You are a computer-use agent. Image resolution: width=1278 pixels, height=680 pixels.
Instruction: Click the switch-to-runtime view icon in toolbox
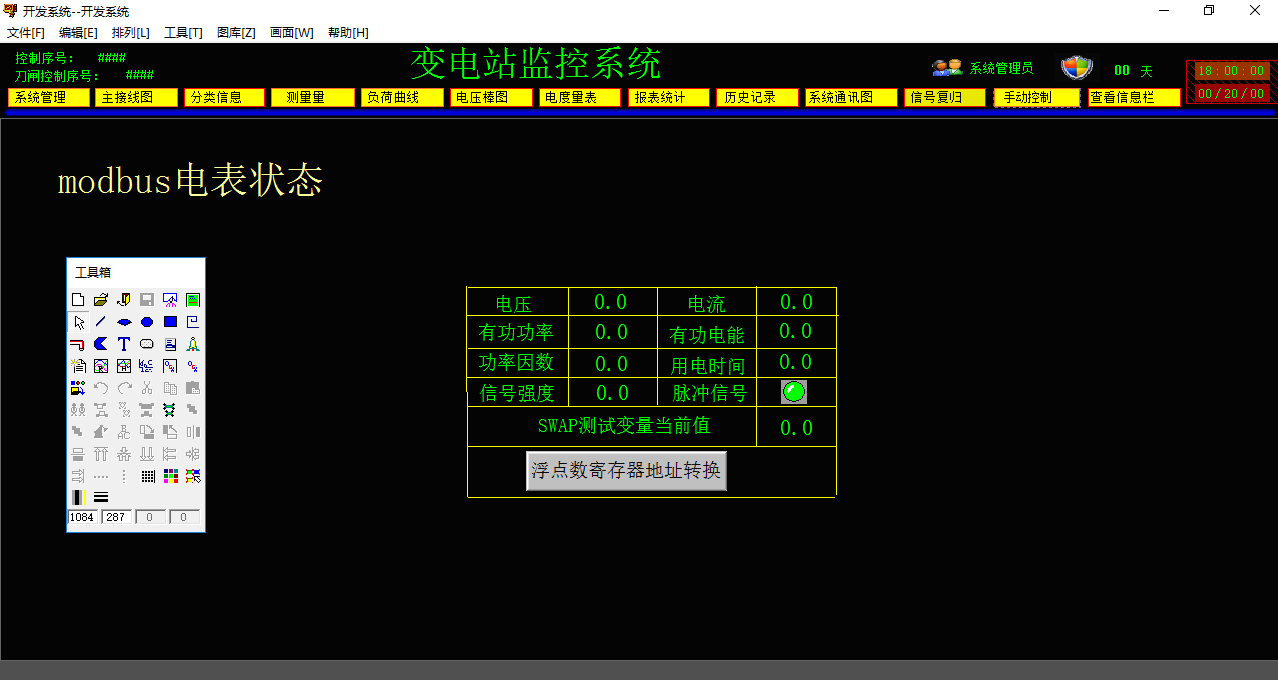(x=170, y=300)
